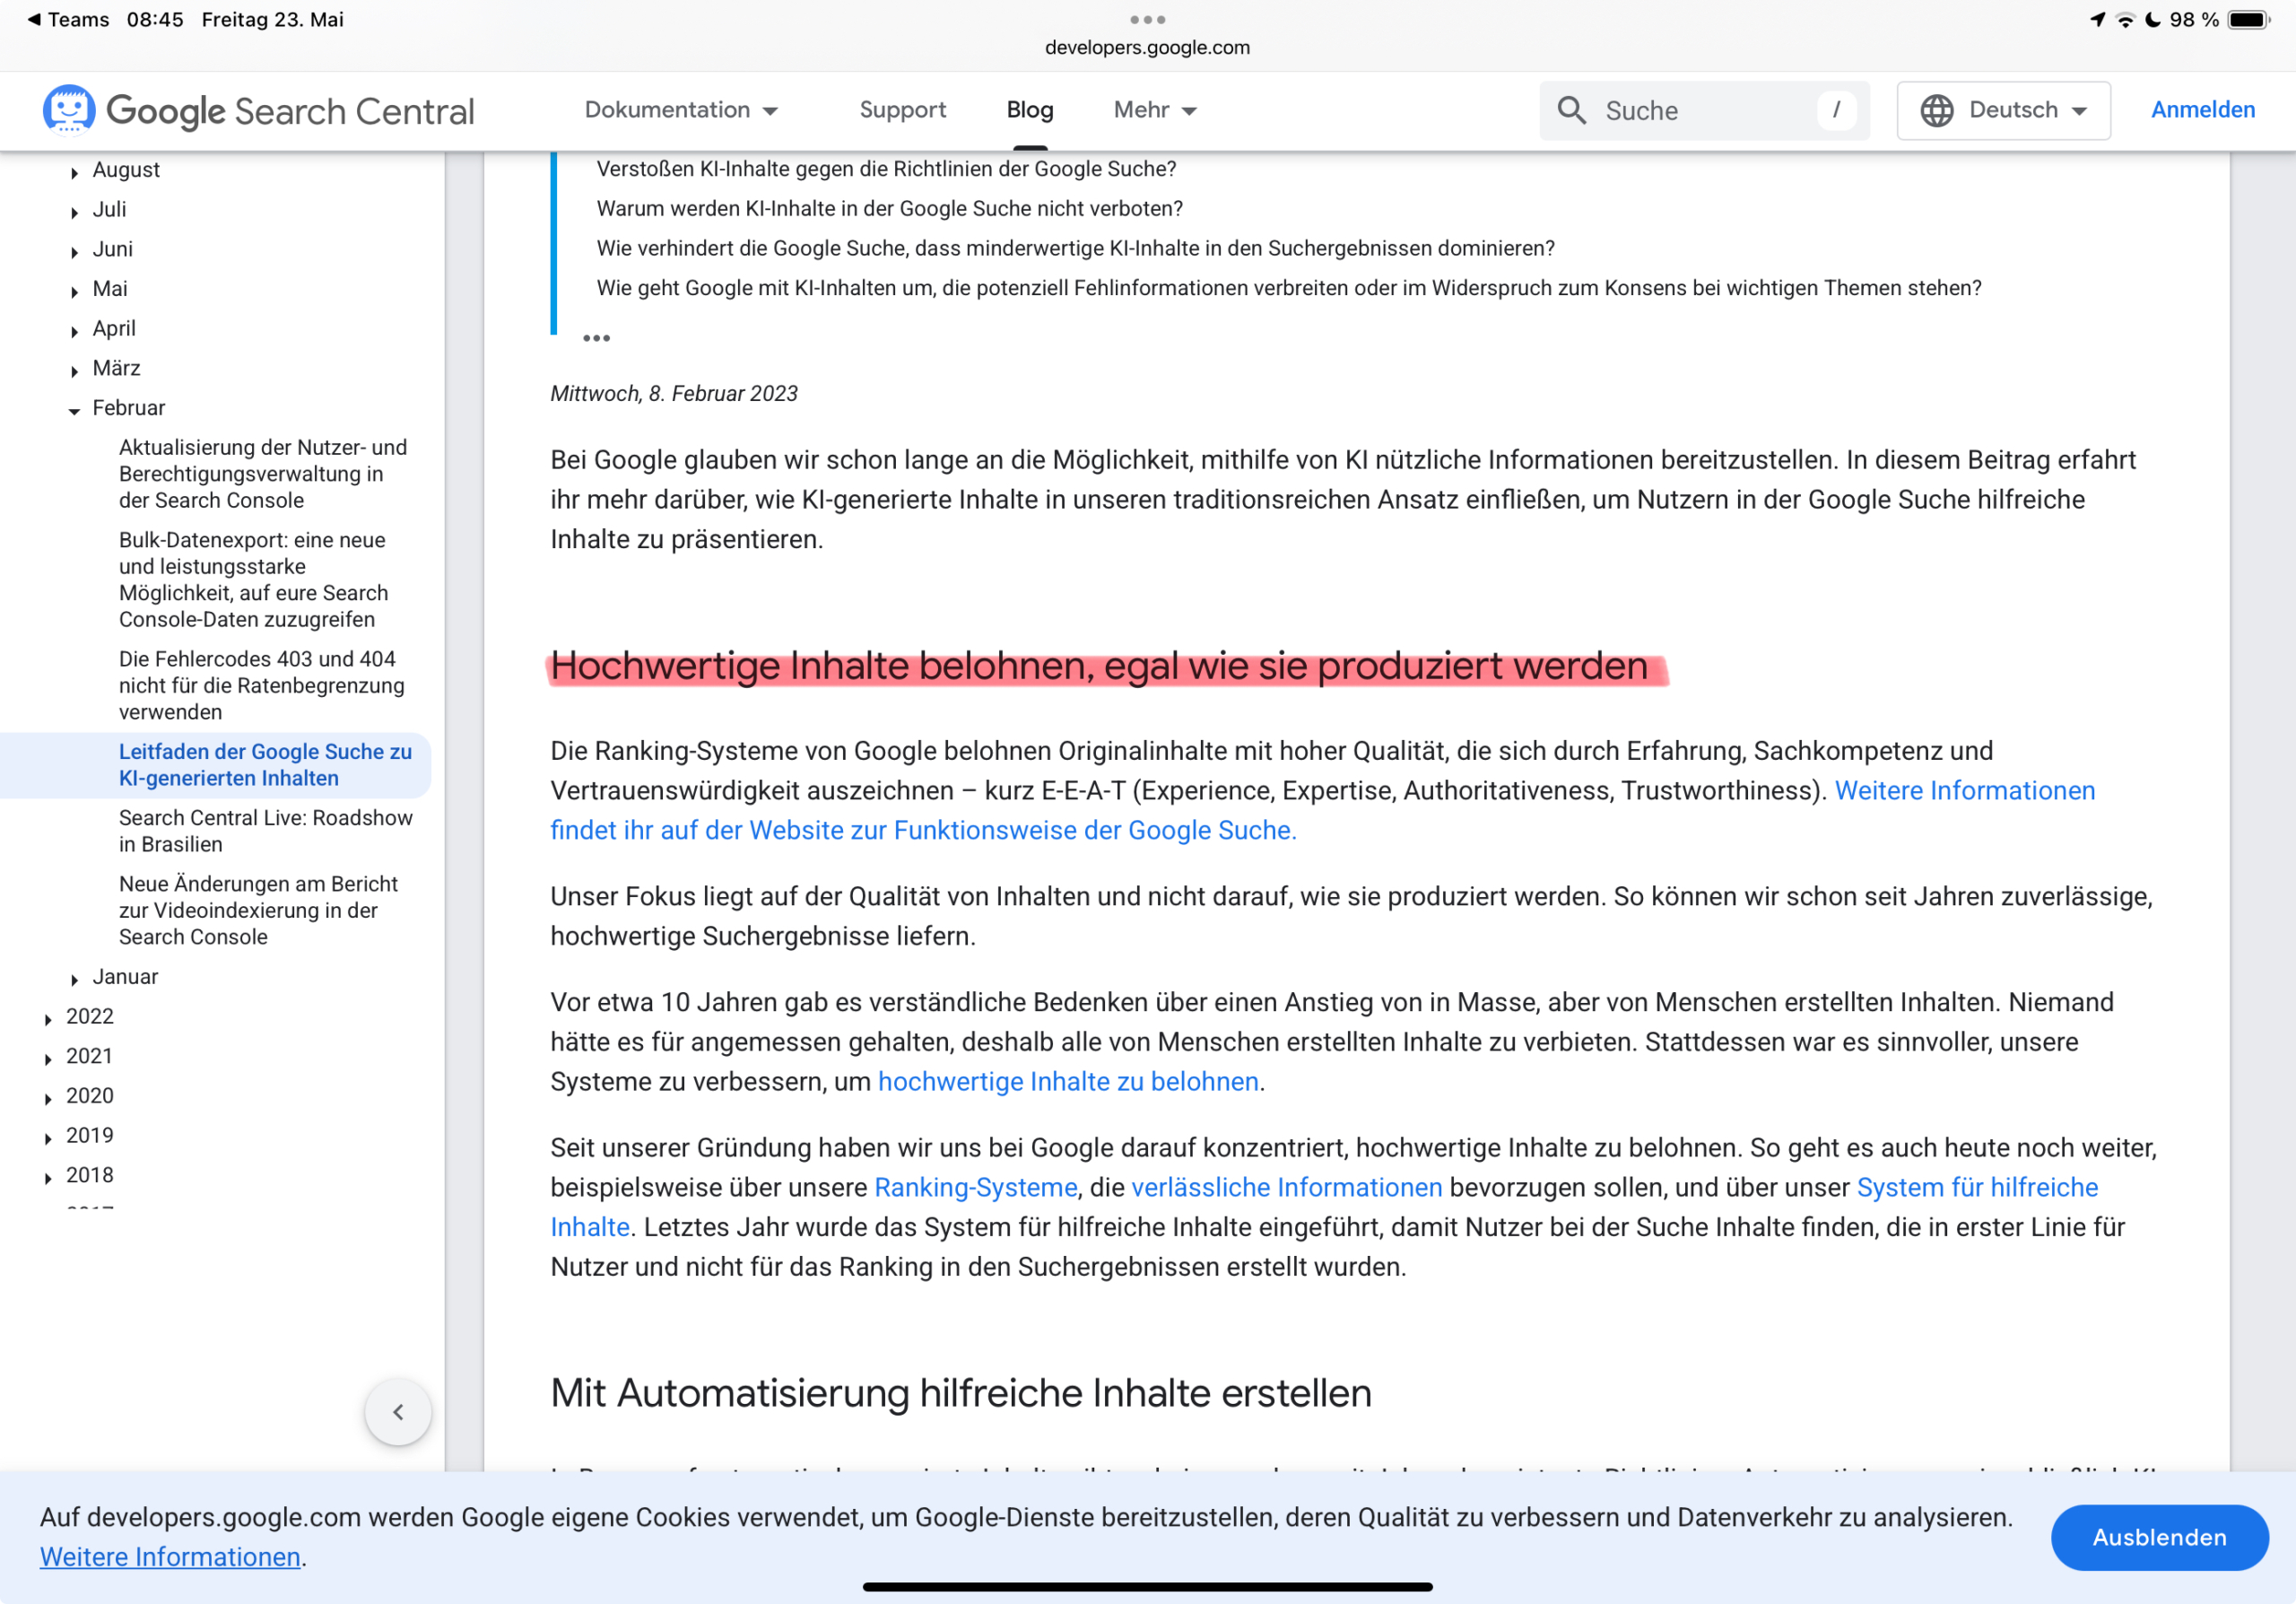Click the search magnifier icon

(x=1571, y=110)
